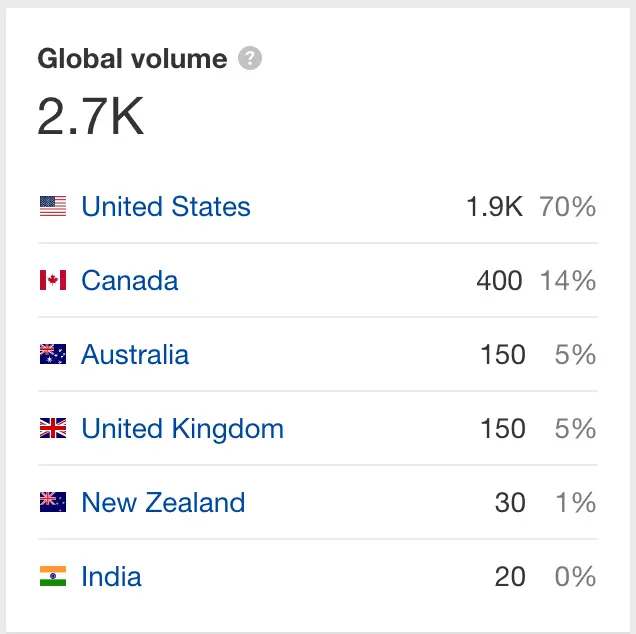
Task: Click the 70% share for United States
Action: (x=568, y=207)
